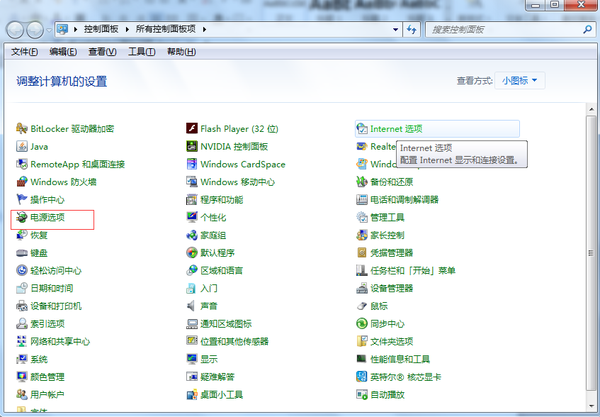
Task: Open the 操作中心 flag icon
Action: pyautogui.click(x=22, y=199)
